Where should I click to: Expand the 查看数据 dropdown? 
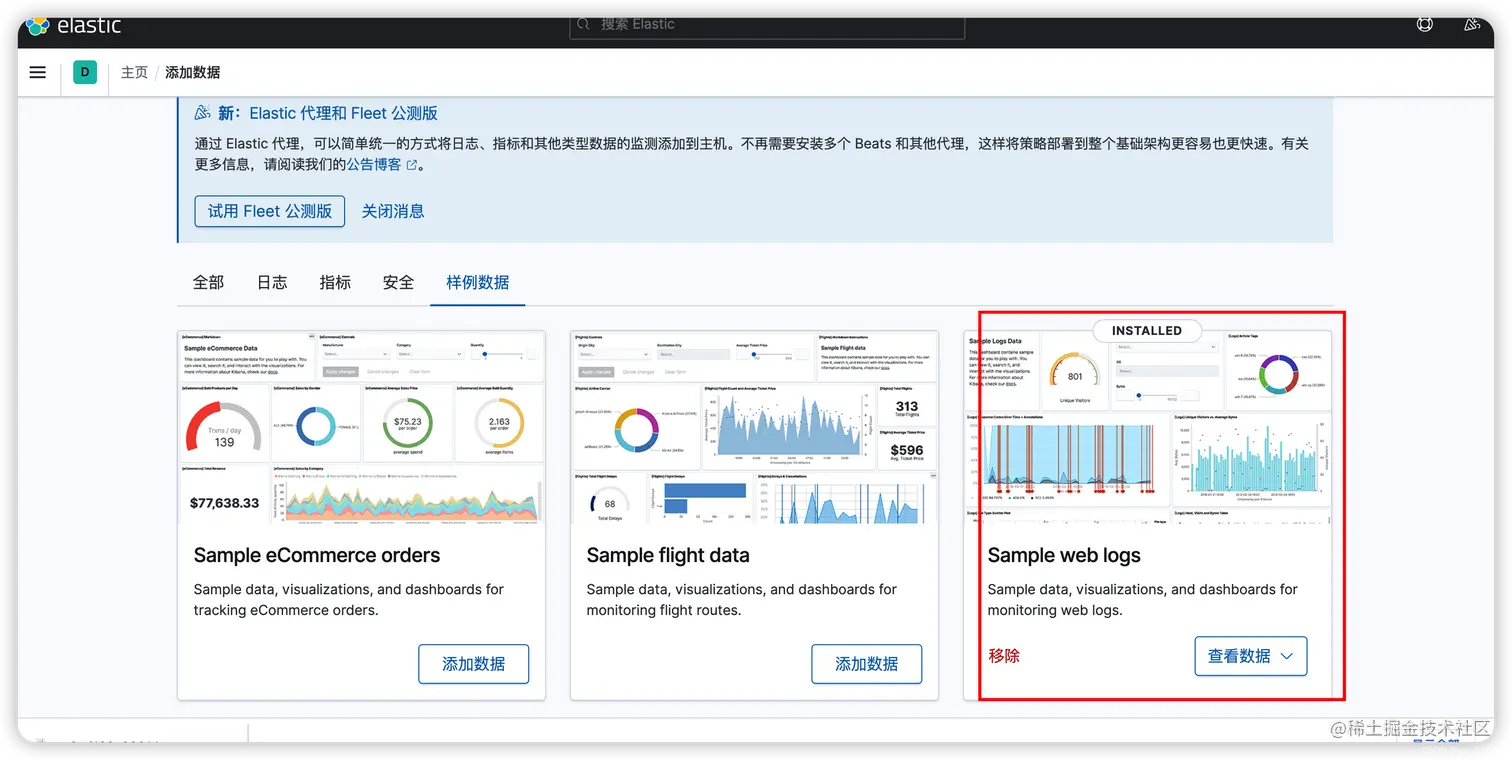coord(1251,656)
